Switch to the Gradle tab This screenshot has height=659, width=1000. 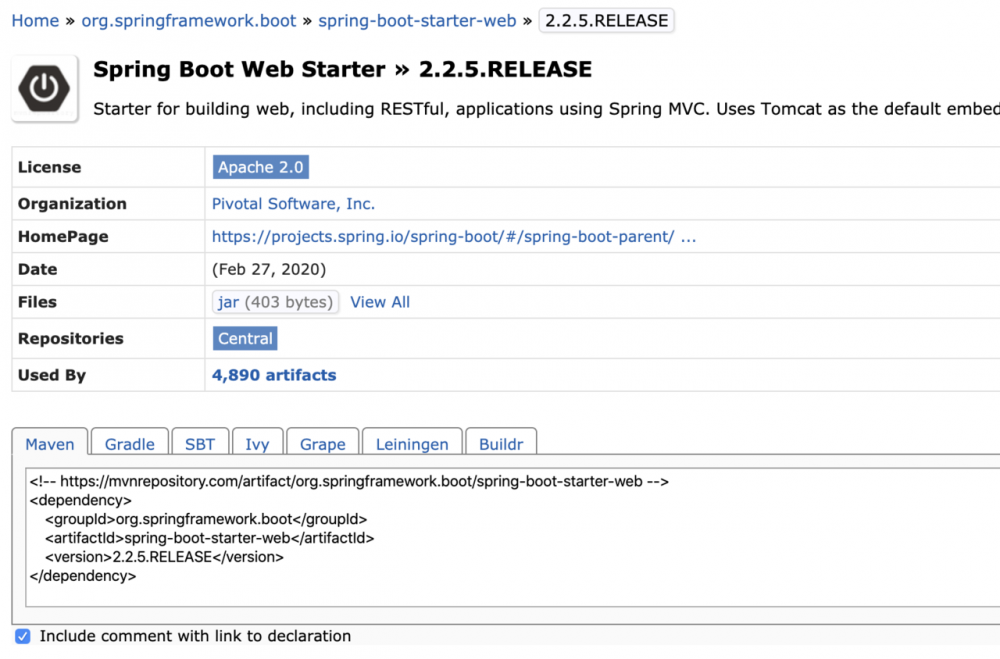[128, 443]
